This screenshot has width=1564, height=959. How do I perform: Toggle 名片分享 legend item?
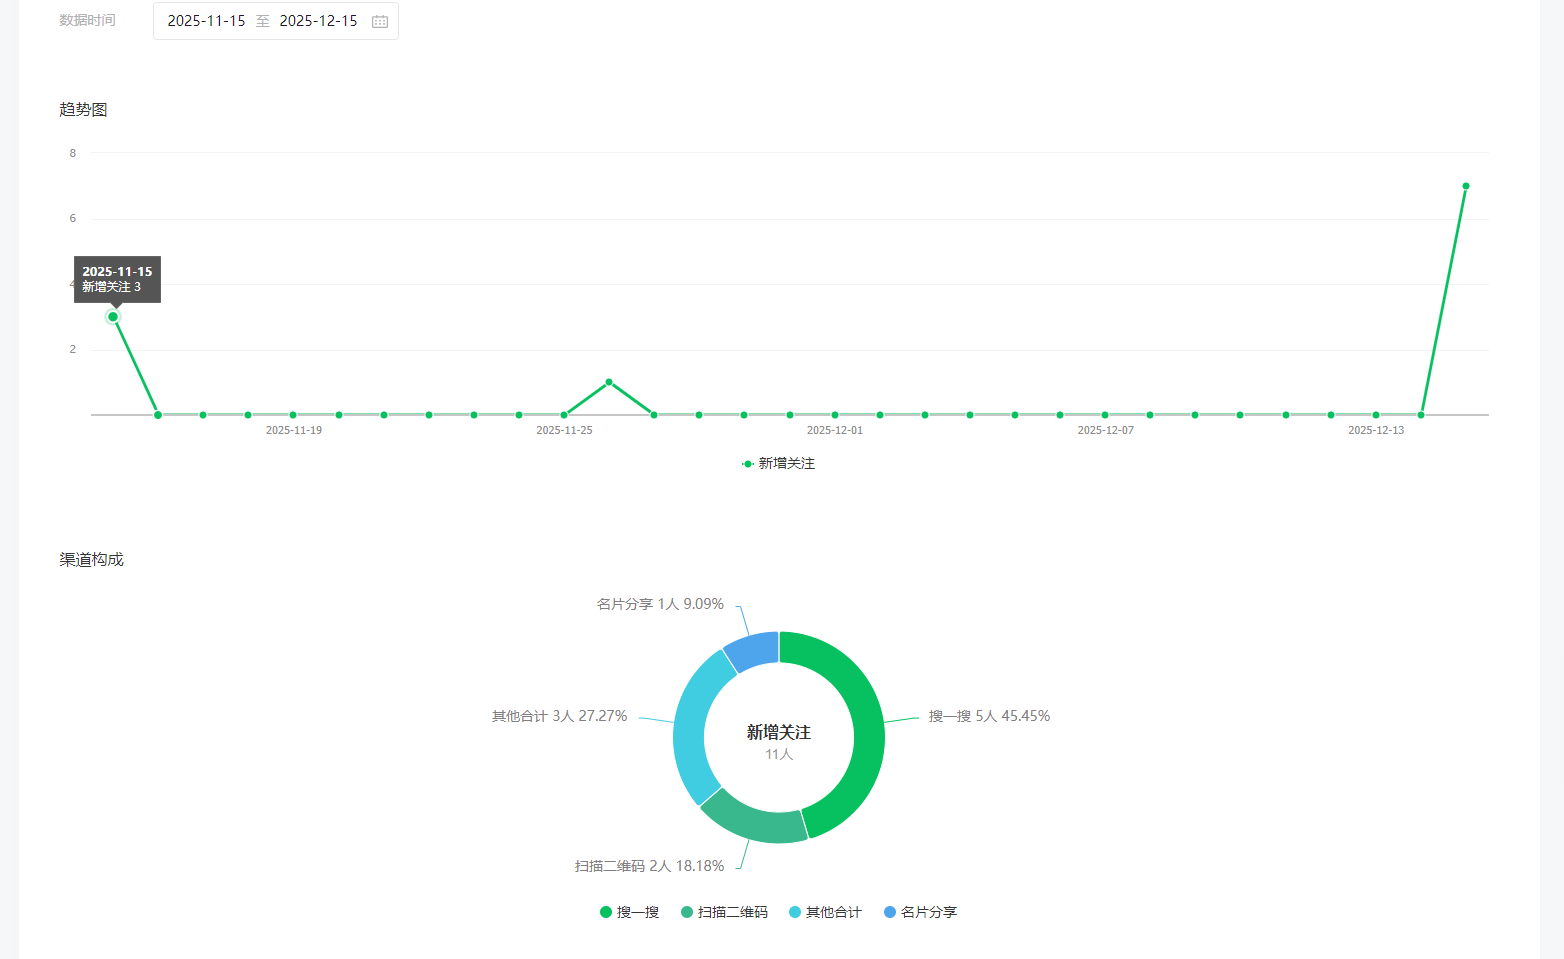coord(920,912)
